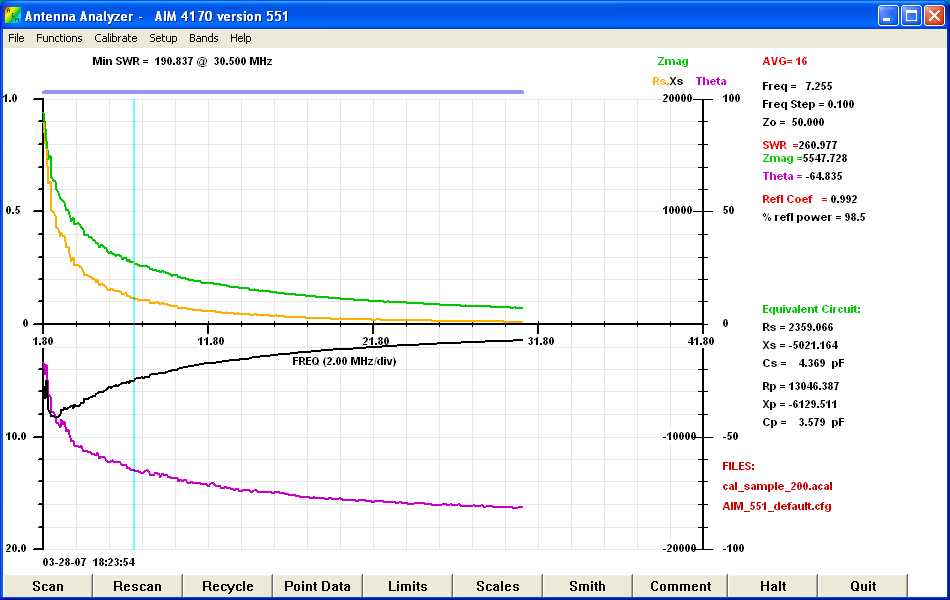Close the Antenna Analyzer window
The image size is (950, 600).
point(934,15)
